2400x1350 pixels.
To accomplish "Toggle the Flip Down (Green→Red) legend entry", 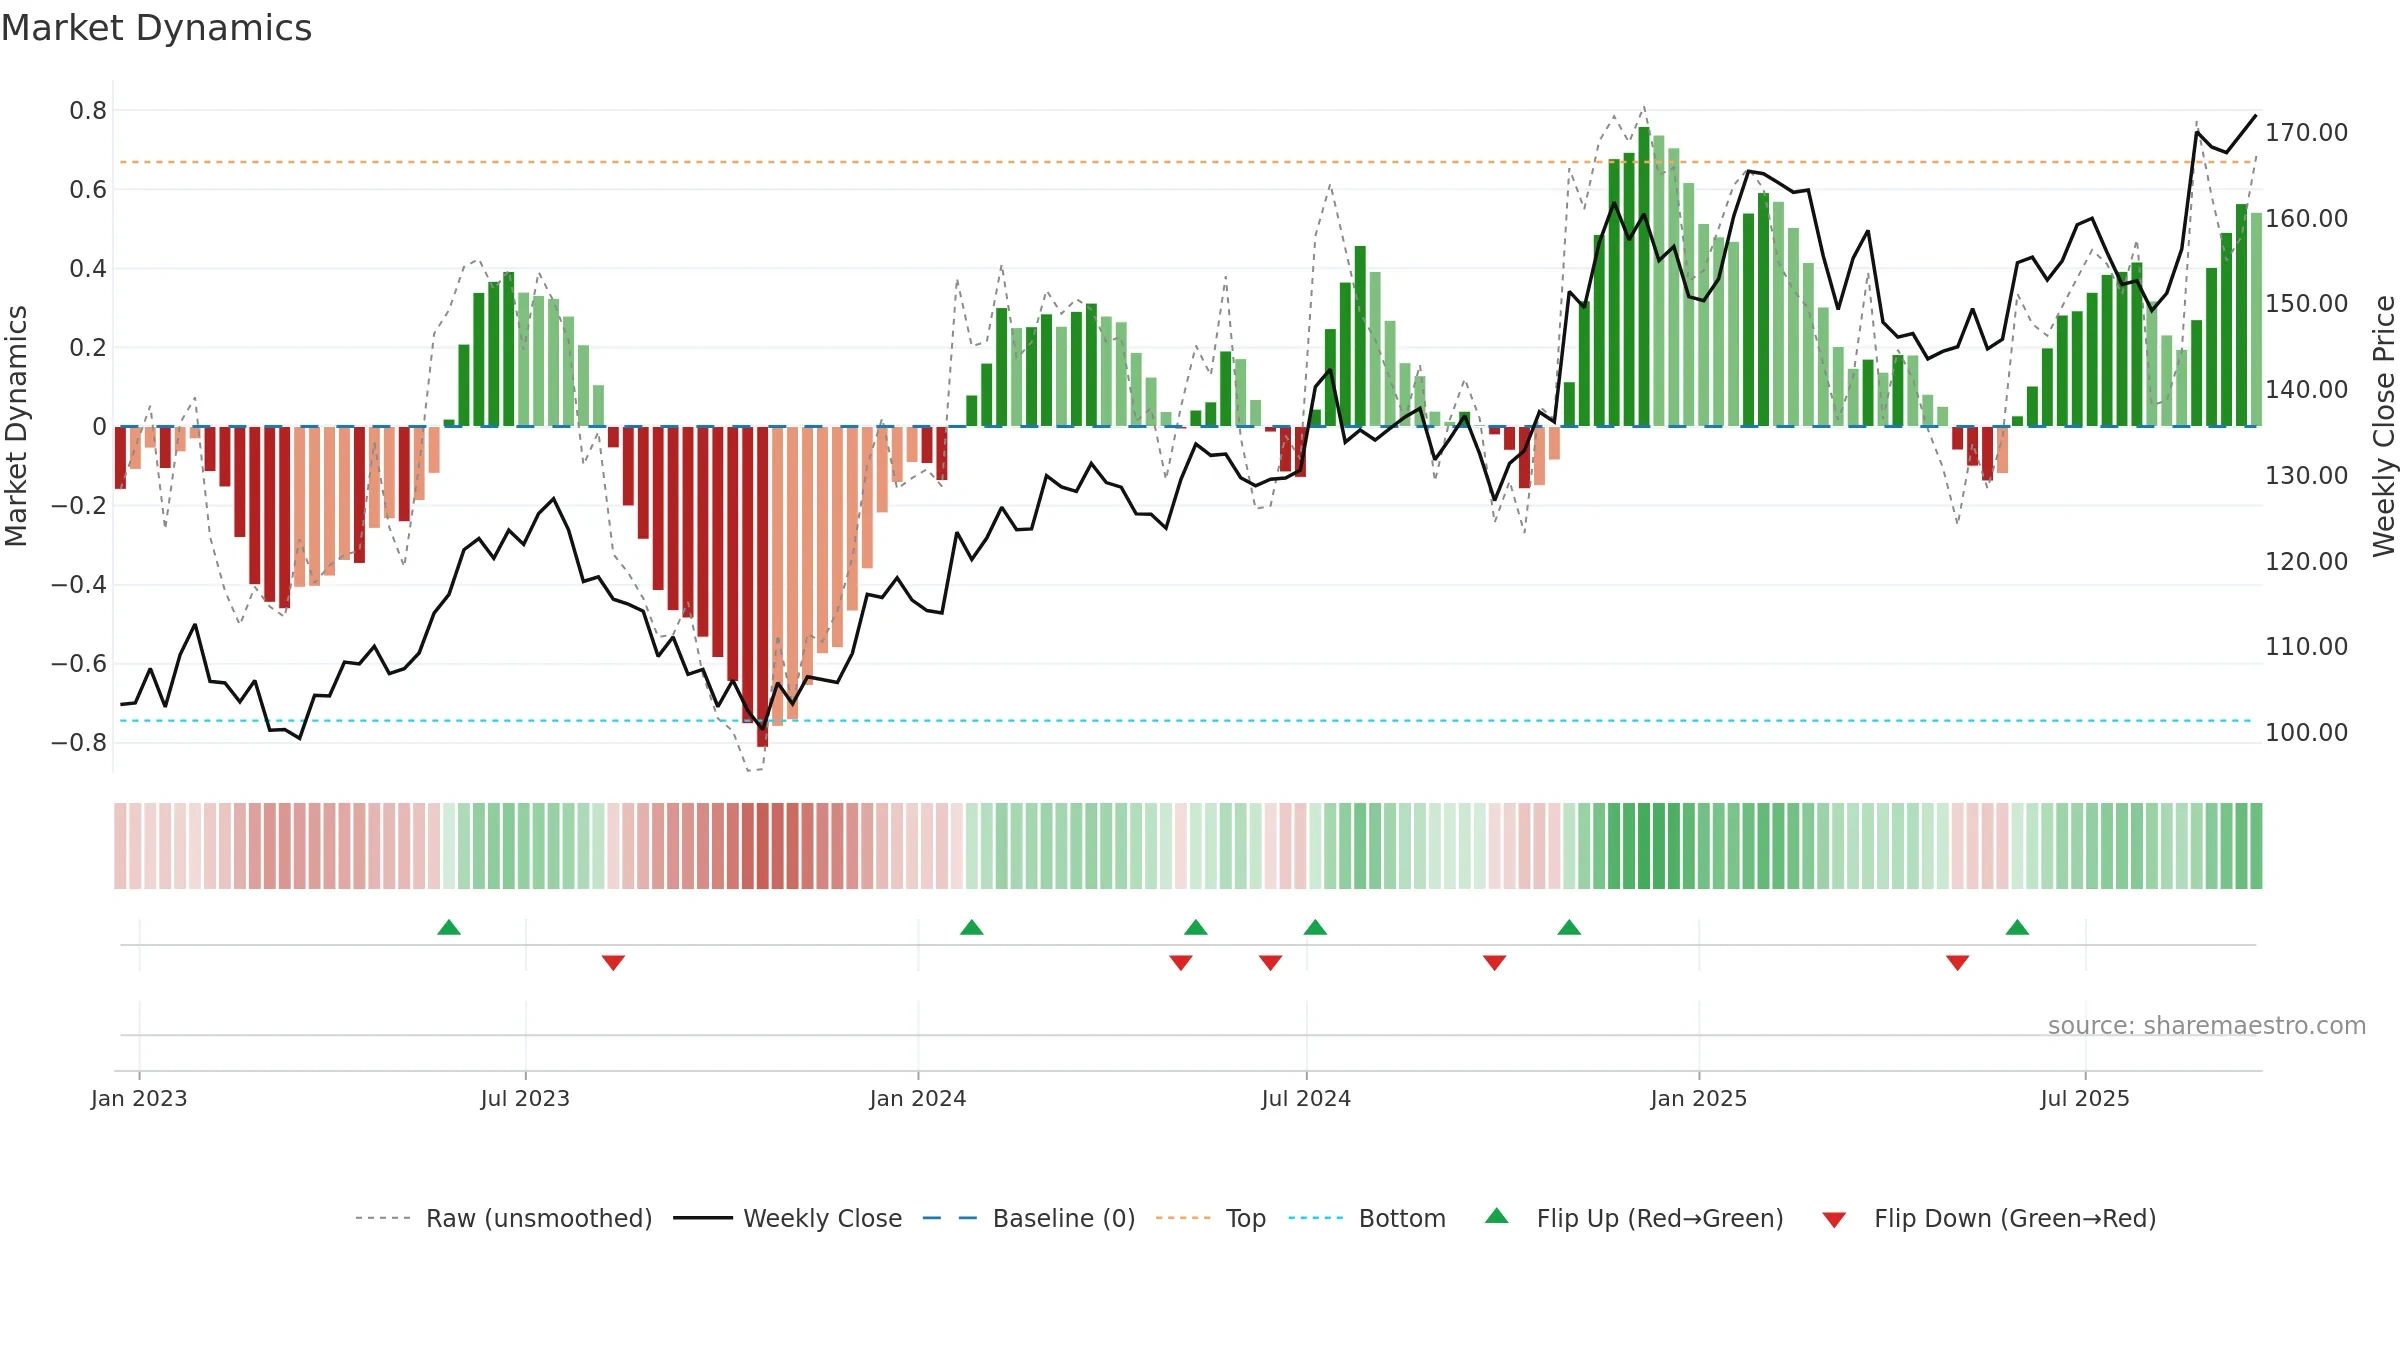I will point(1989,1218).
